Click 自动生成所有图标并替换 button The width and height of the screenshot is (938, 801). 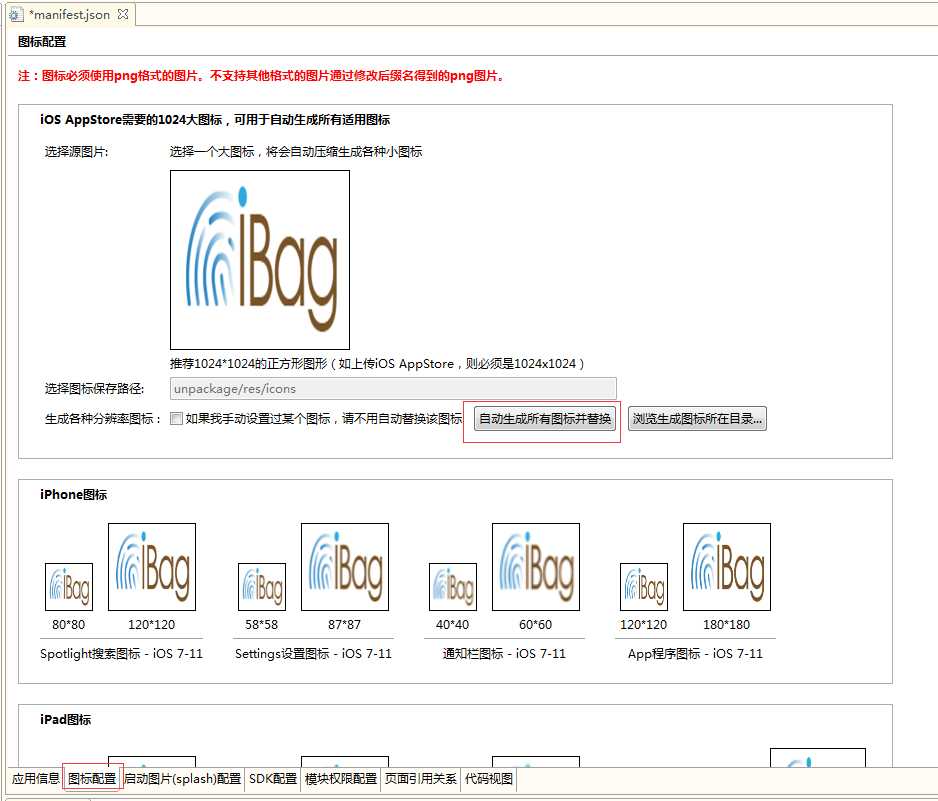545,419
